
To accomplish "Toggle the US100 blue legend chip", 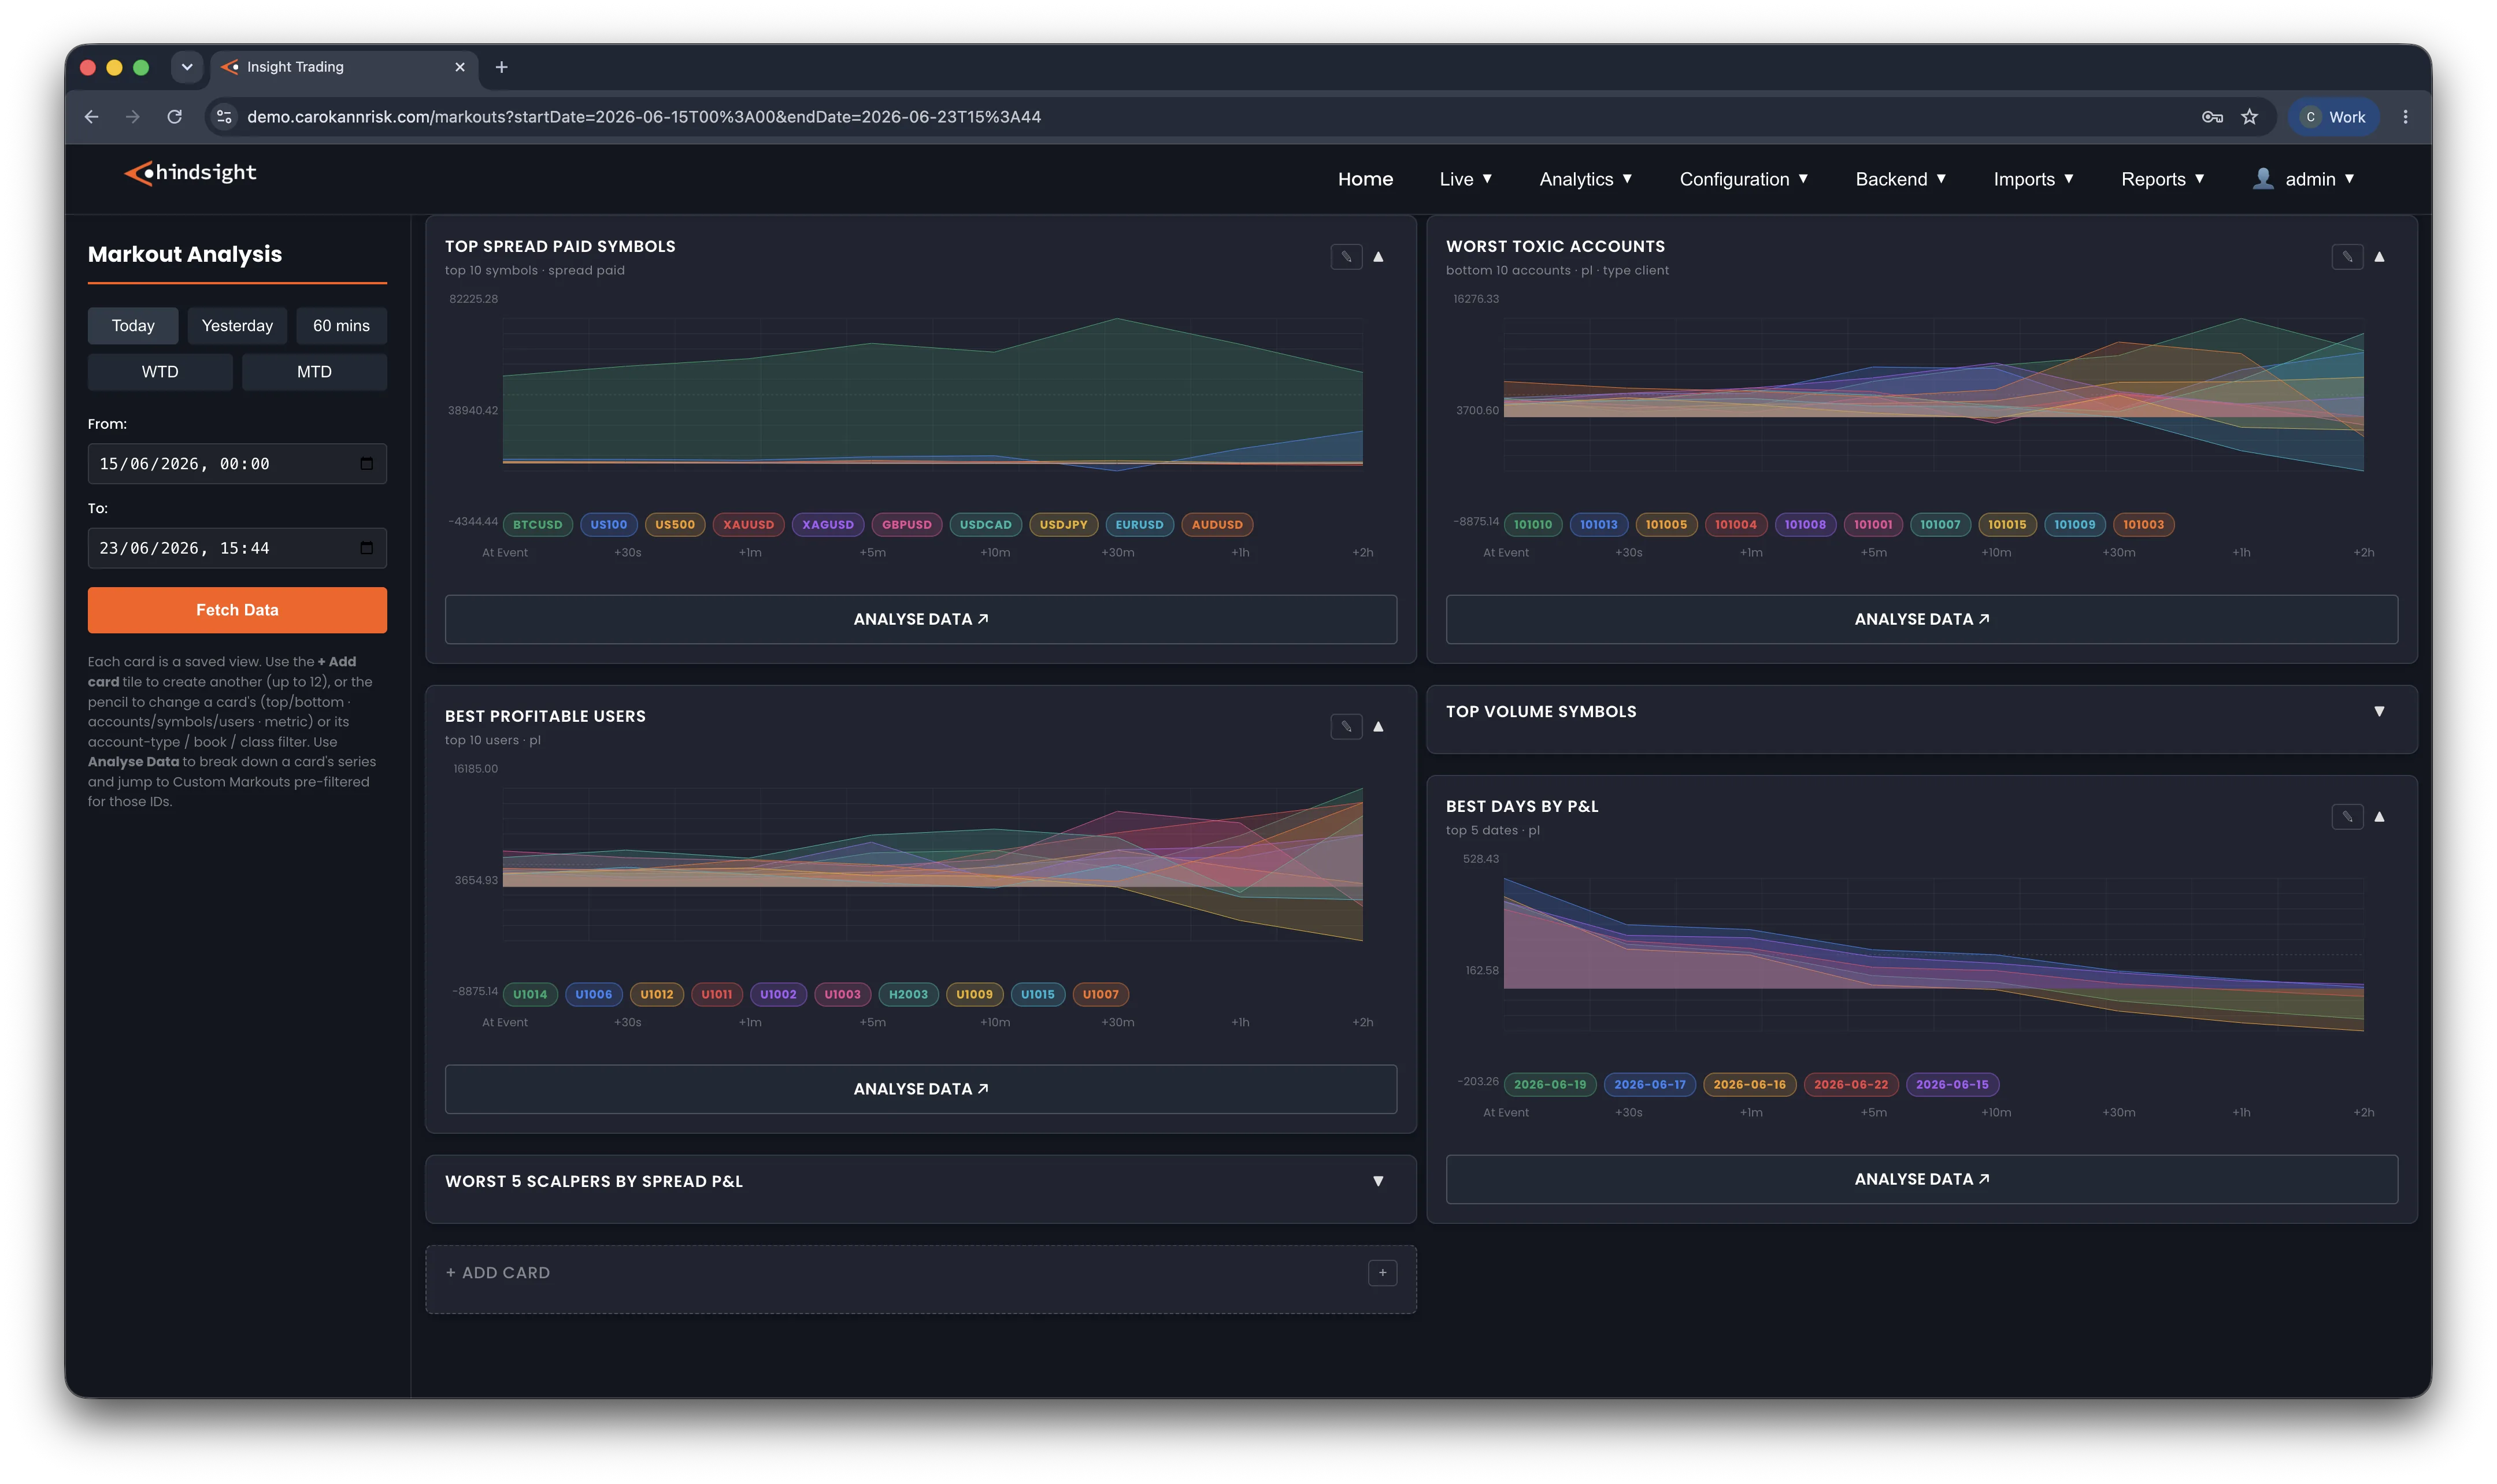I will pos(608,525).
